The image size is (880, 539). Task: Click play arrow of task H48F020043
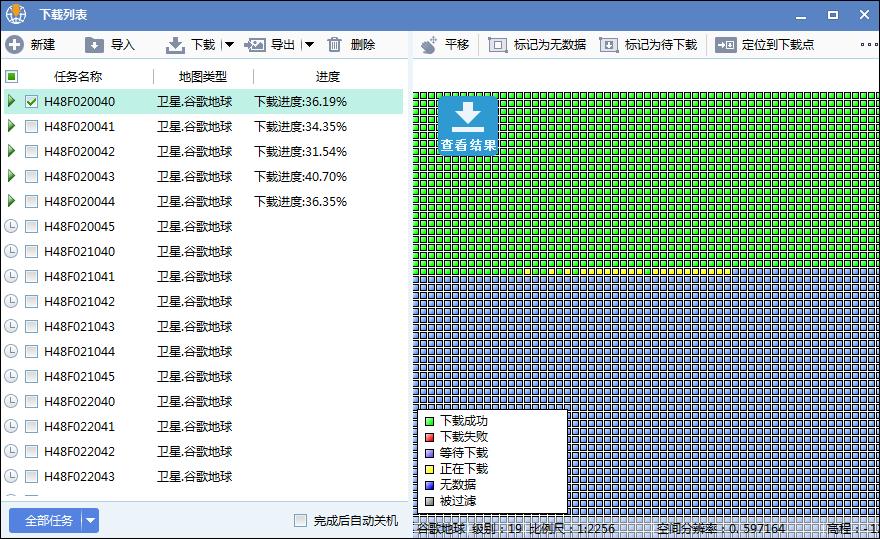[11, 176]
